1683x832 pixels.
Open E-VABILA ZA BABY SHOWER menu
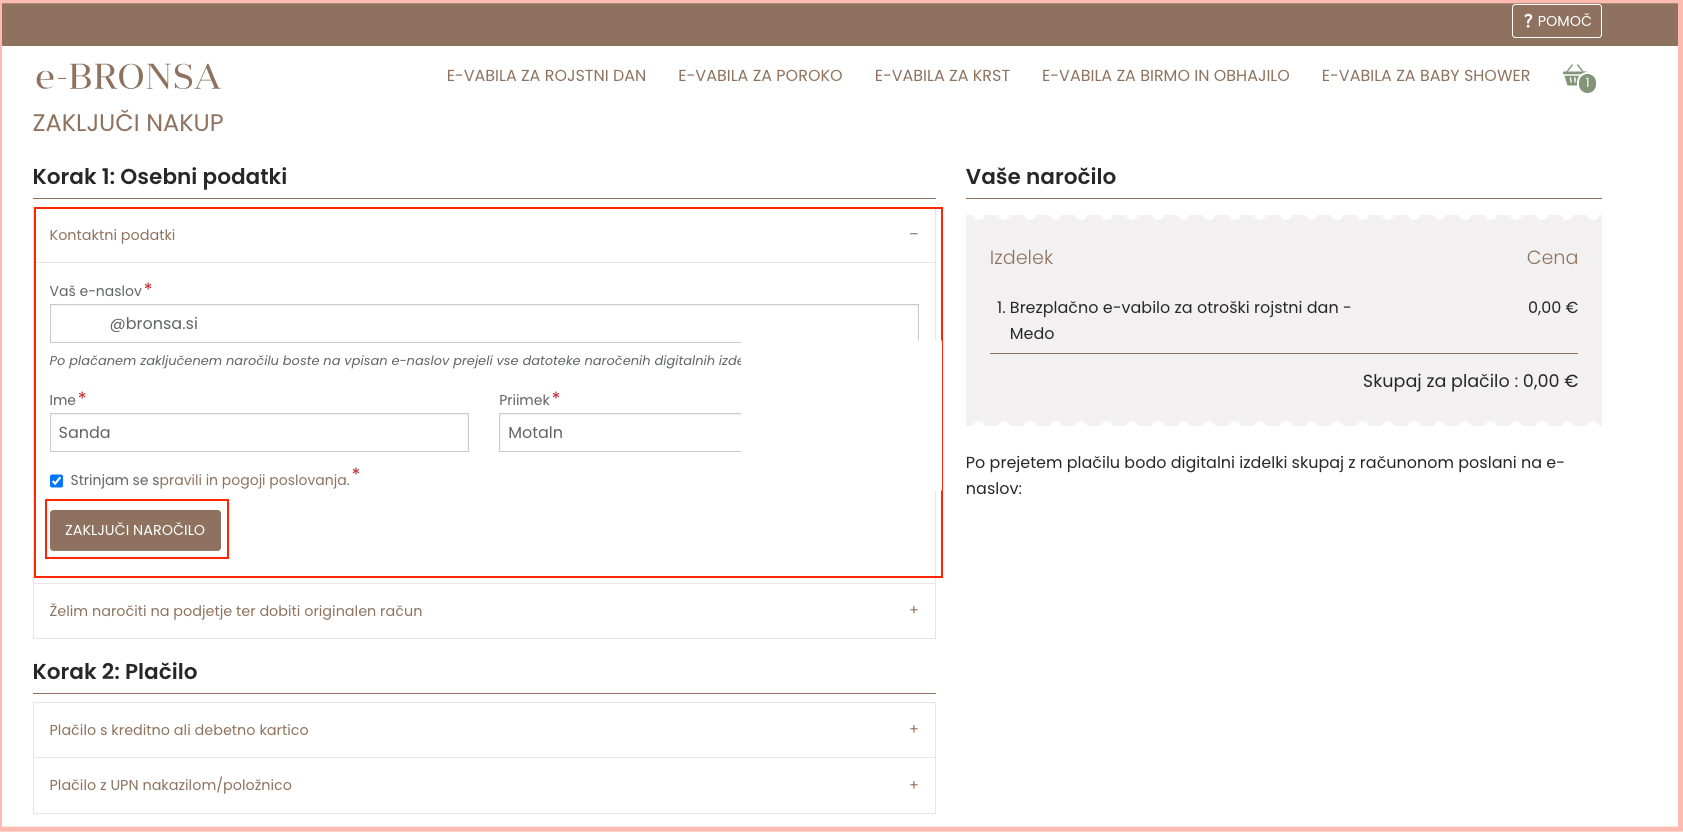pos(1425,76)
